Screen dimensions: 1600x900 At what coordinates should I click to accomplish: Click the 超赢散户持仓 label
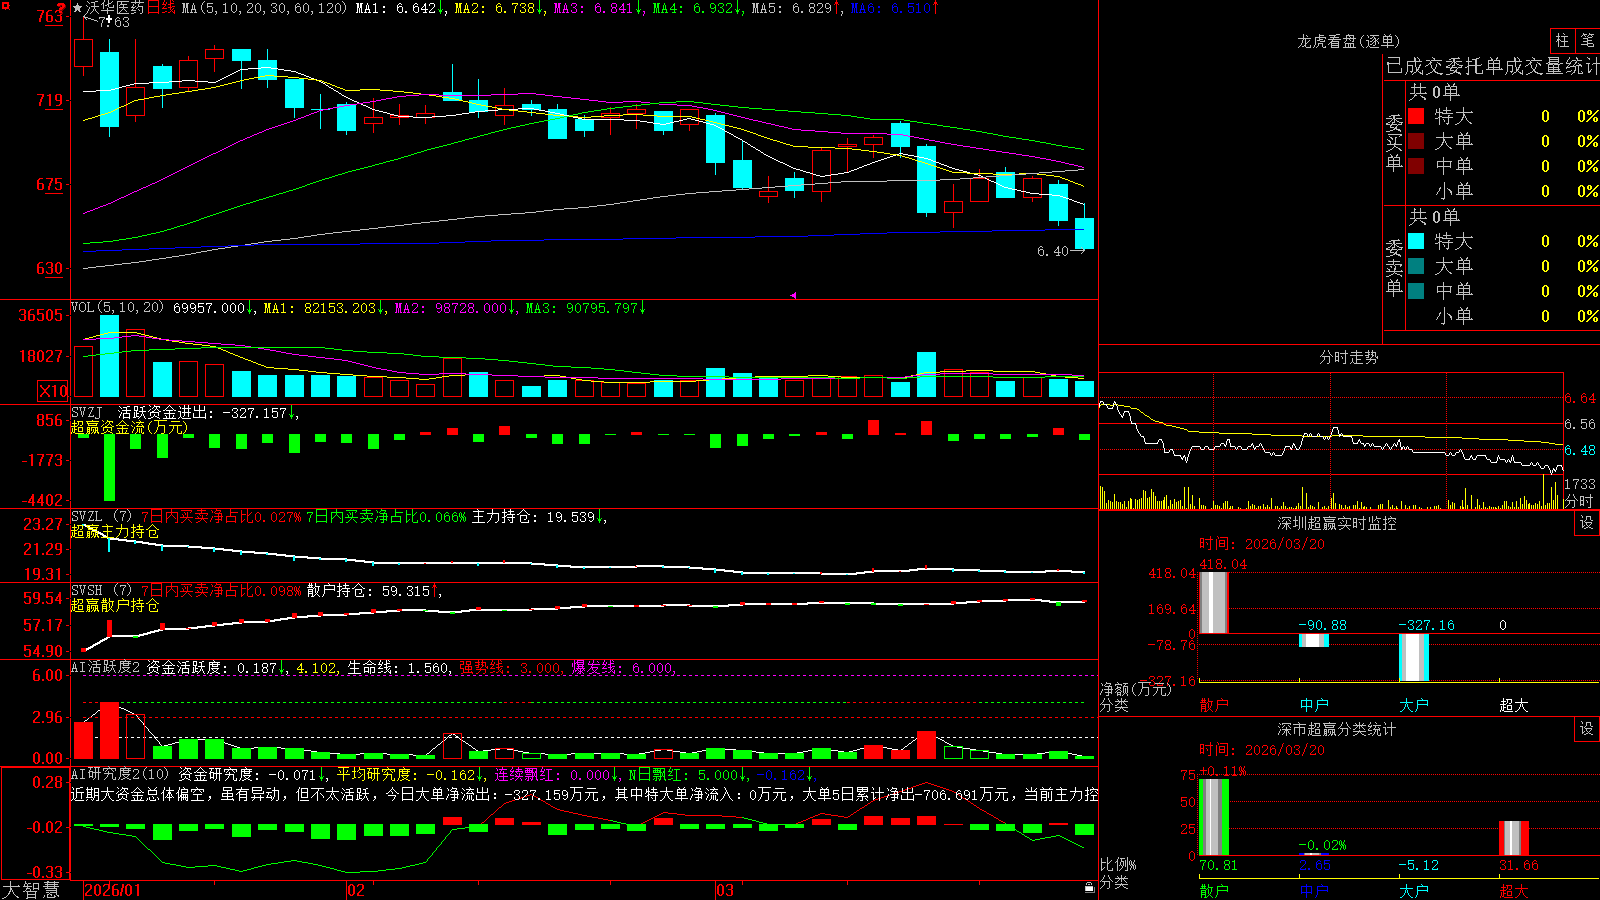pos(115,605)
